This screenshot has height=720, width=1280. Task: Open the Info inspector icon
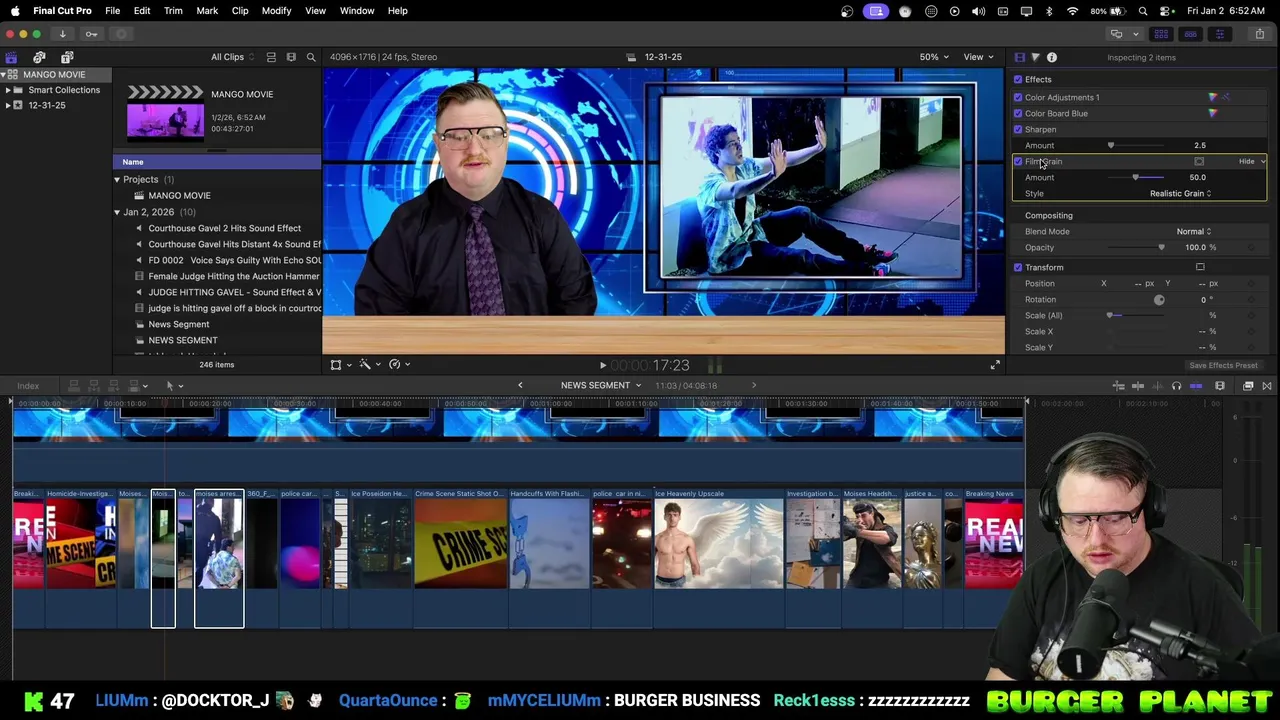point(1052,57)
